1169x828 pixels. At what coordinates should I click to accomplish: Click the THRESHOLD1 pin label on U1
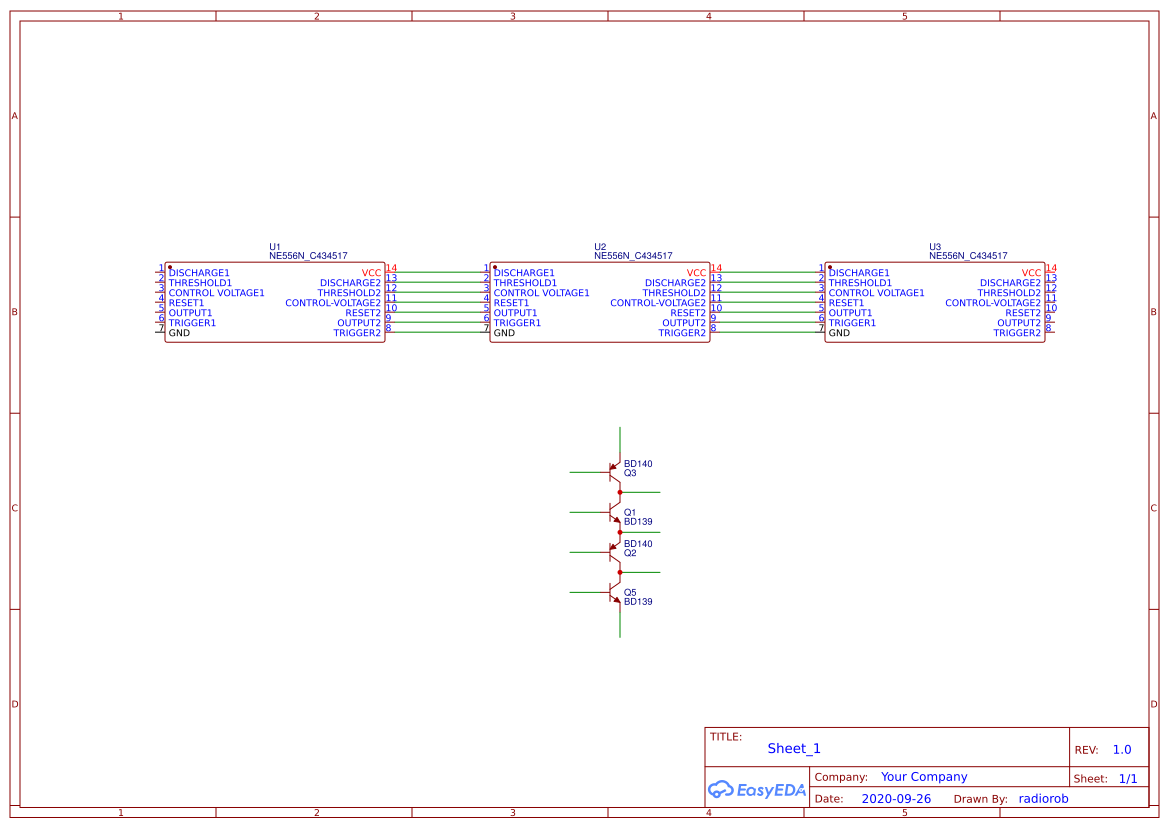click(200, 283)
